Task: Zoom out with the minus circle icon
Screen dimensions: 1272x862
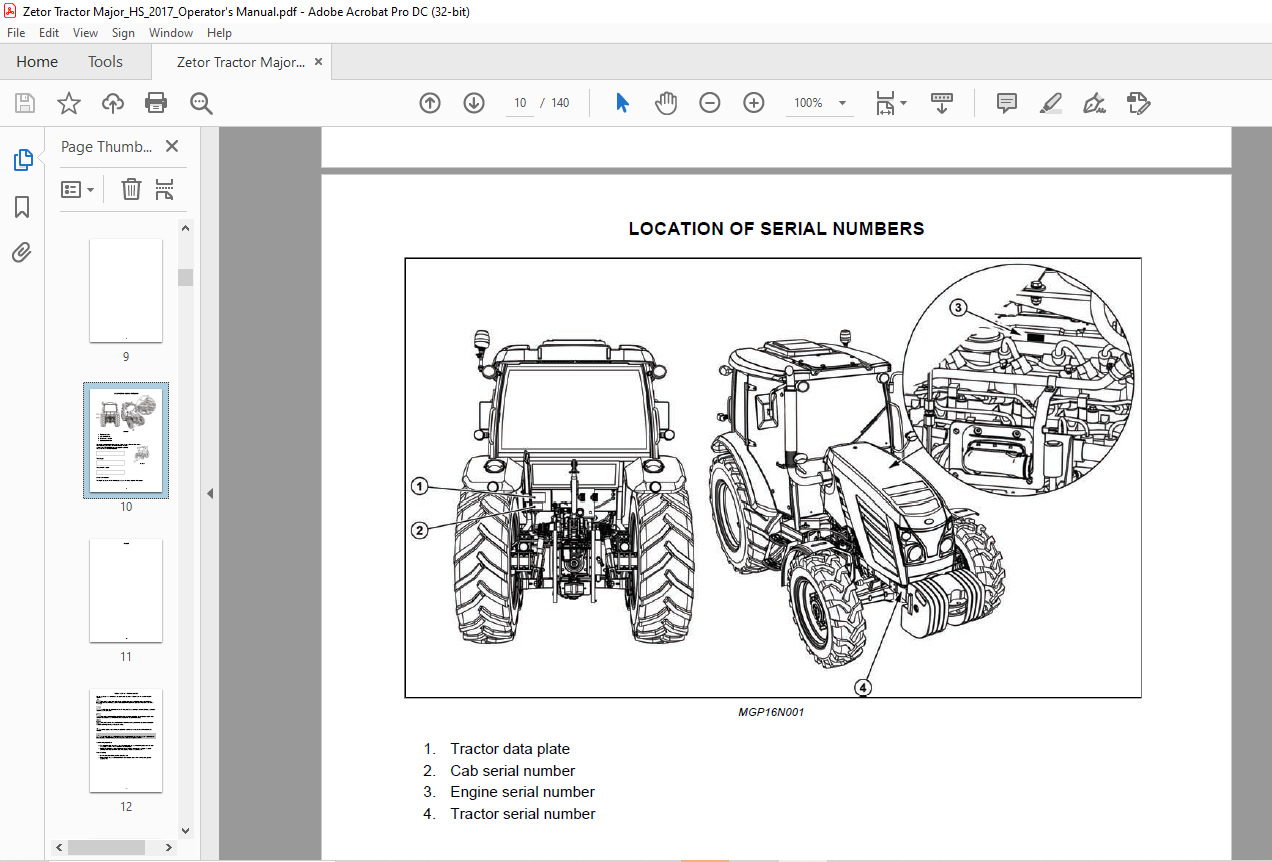Action: point(710,103)
